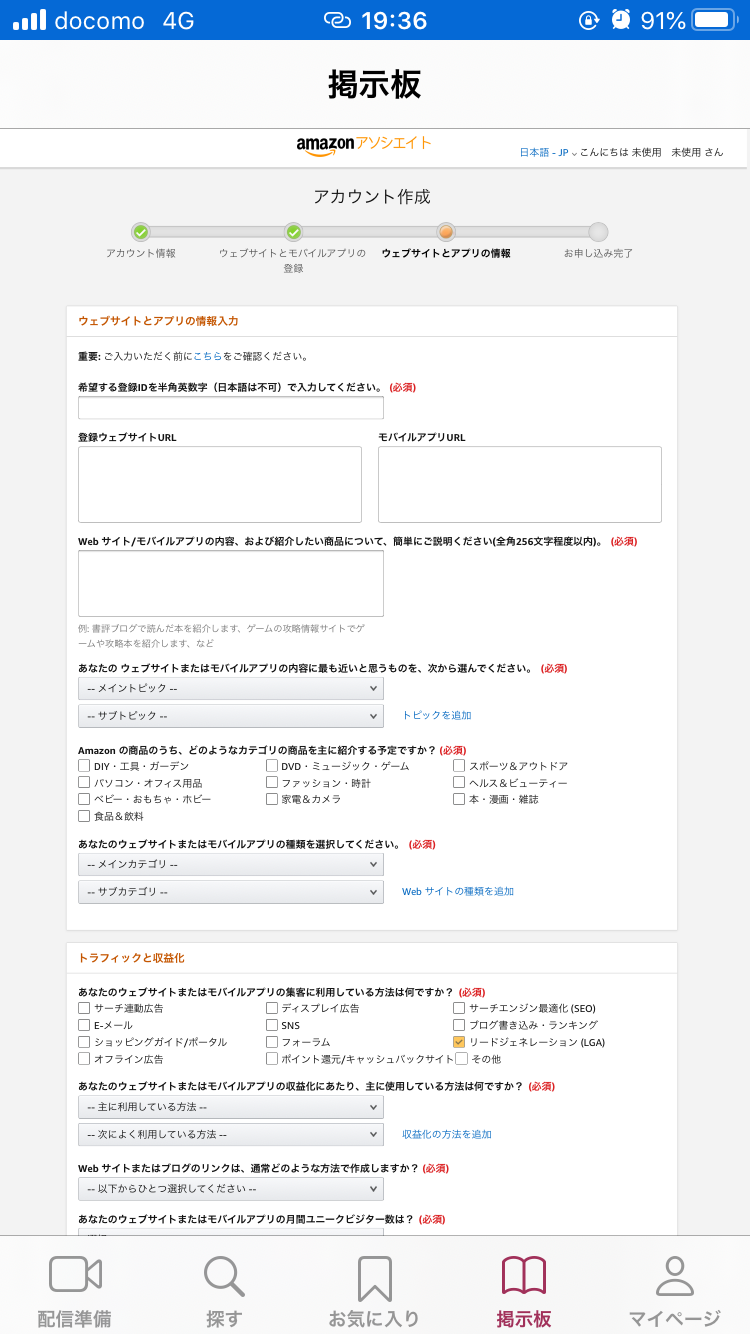Enable the SNS traffic checkbox
Screen dimensions: 750x1334
[x=272, y=1025]
